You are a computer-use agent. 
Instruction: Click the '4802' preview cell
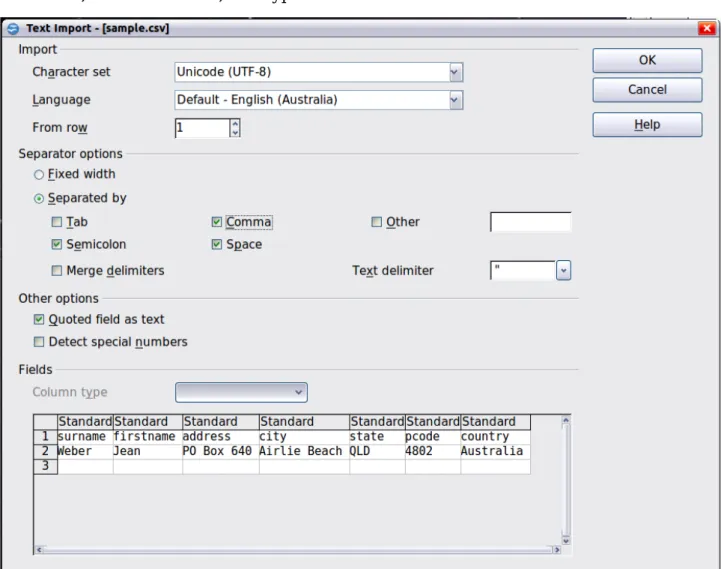tap(433, 451)
